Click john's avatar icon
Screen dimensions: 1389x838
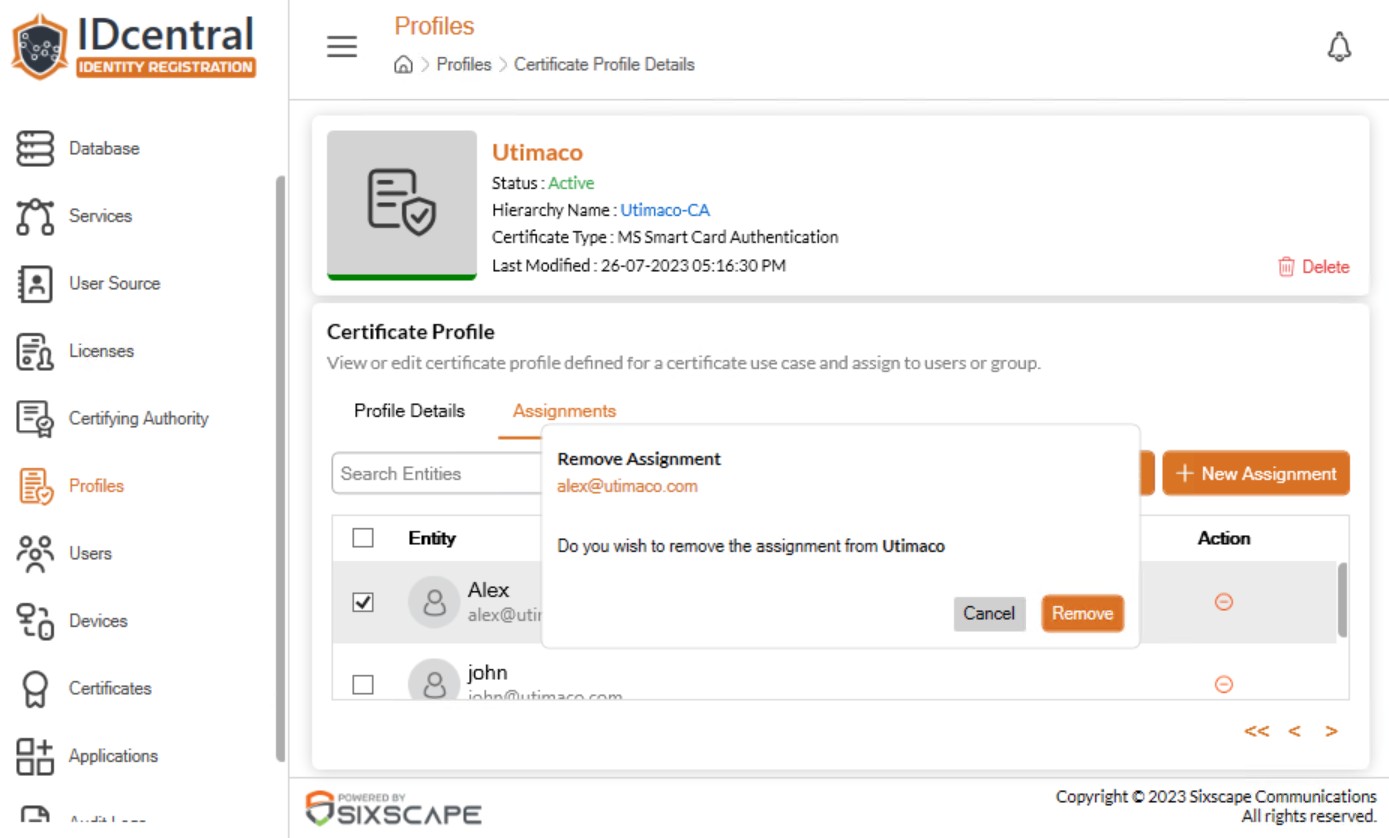click(434, 682)
